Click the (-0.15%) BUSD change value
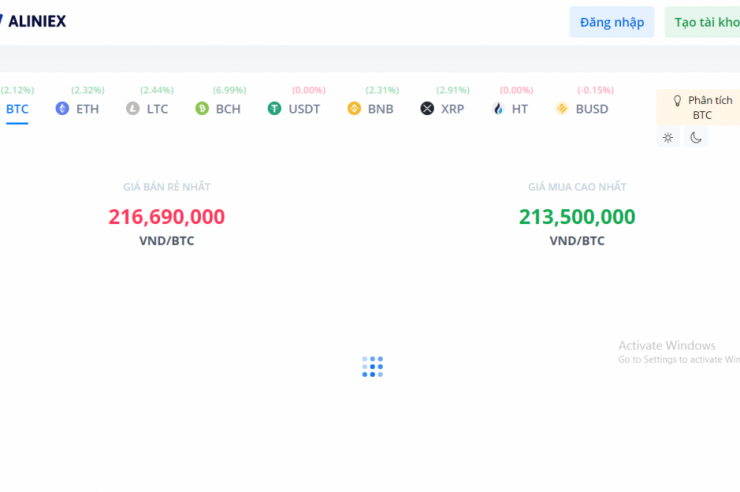This screenshot has height=492, width=740. point(596,90)
